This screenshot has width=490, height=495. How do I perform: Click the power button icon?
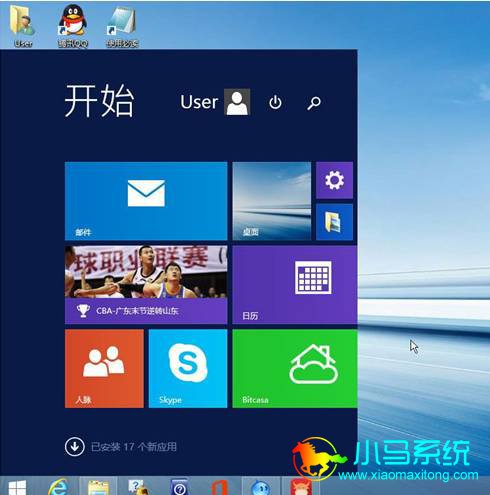click(275, 102)
